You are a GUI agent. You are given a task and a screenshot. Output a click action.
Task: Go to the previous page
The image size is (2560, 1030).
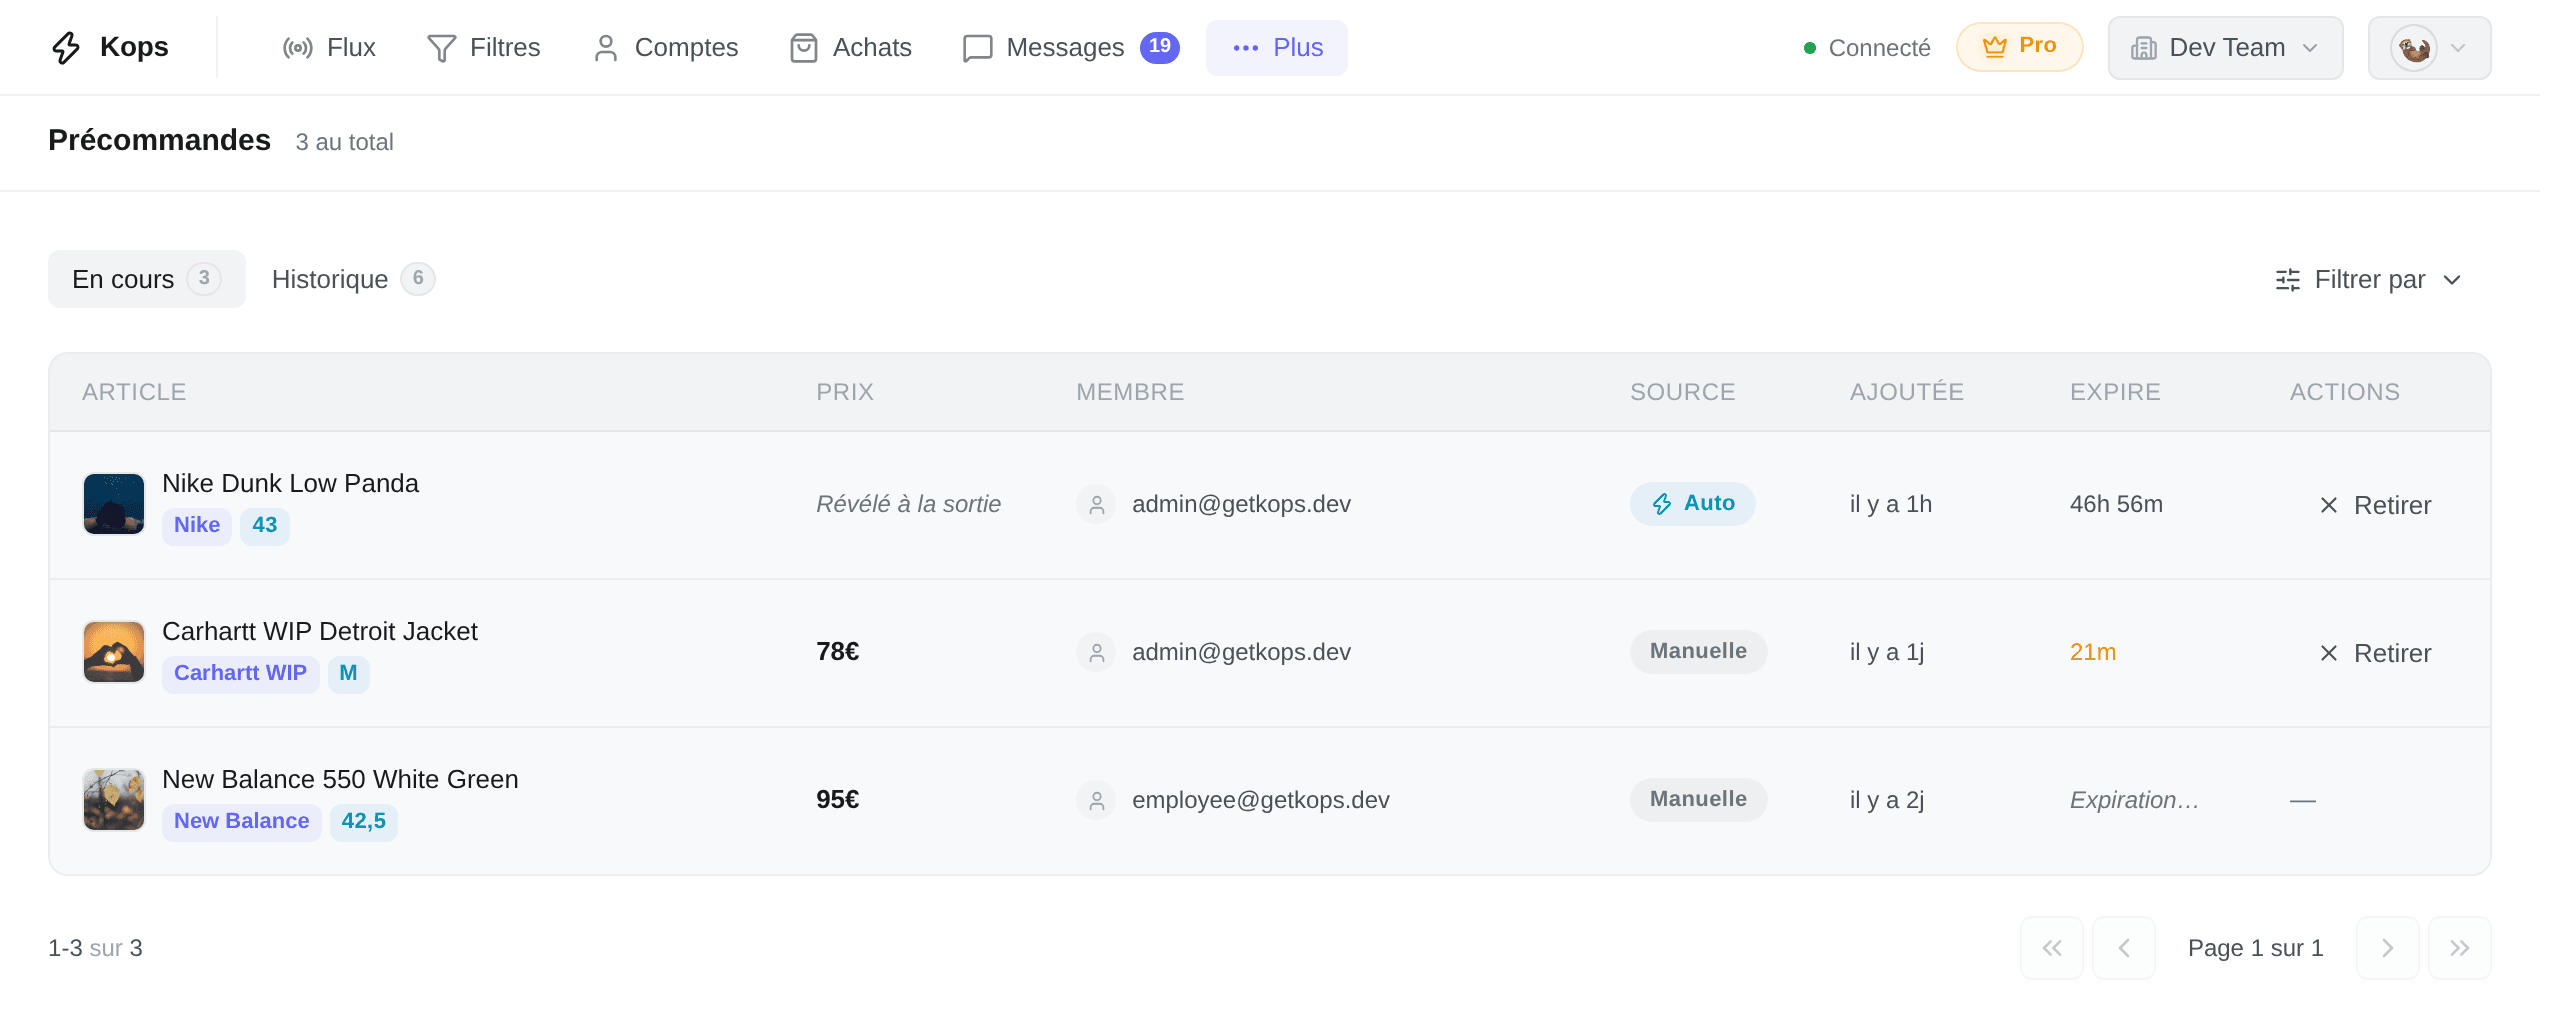tap(2124, 948)
